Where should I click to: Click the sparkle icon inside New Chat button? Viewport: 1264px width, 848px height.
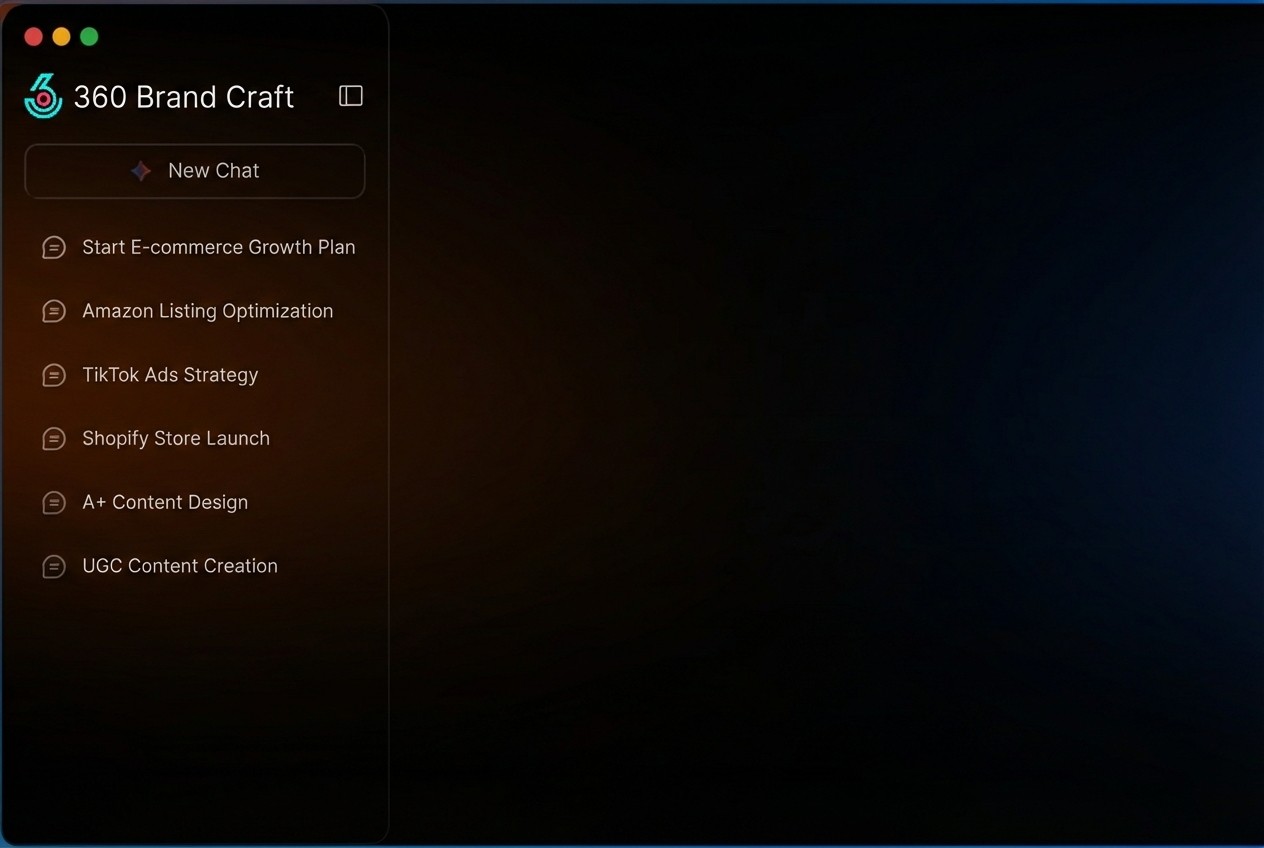[x=141, y=170]
